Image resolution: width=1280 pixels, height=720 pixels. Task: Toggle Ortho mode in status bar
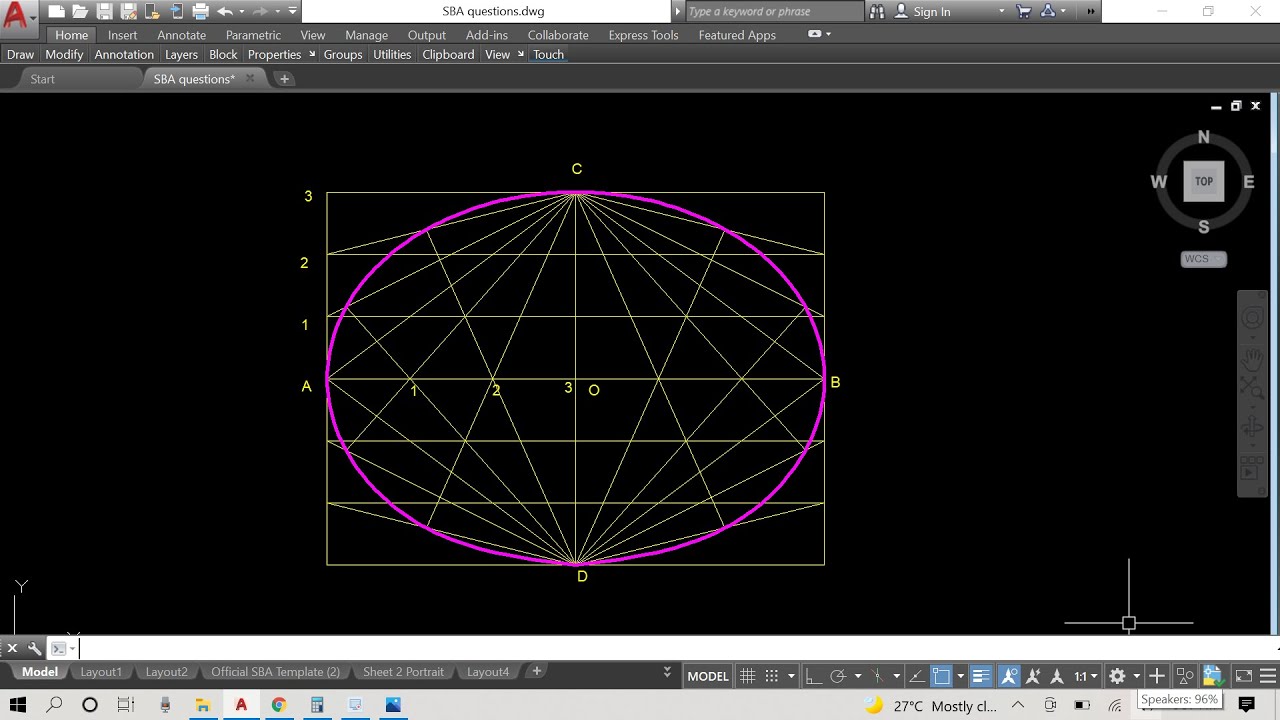tap(814, 676)
